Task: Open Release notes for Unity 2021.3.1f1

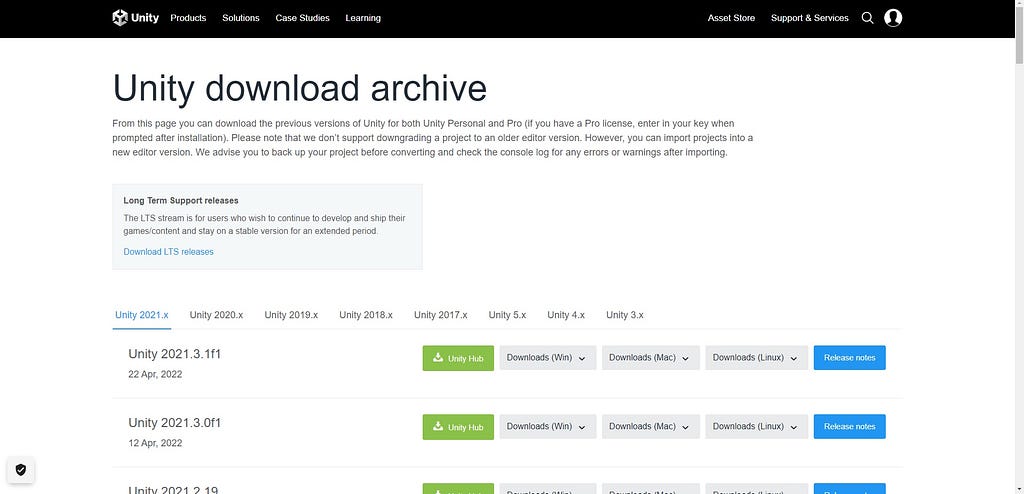Action: 850,358
